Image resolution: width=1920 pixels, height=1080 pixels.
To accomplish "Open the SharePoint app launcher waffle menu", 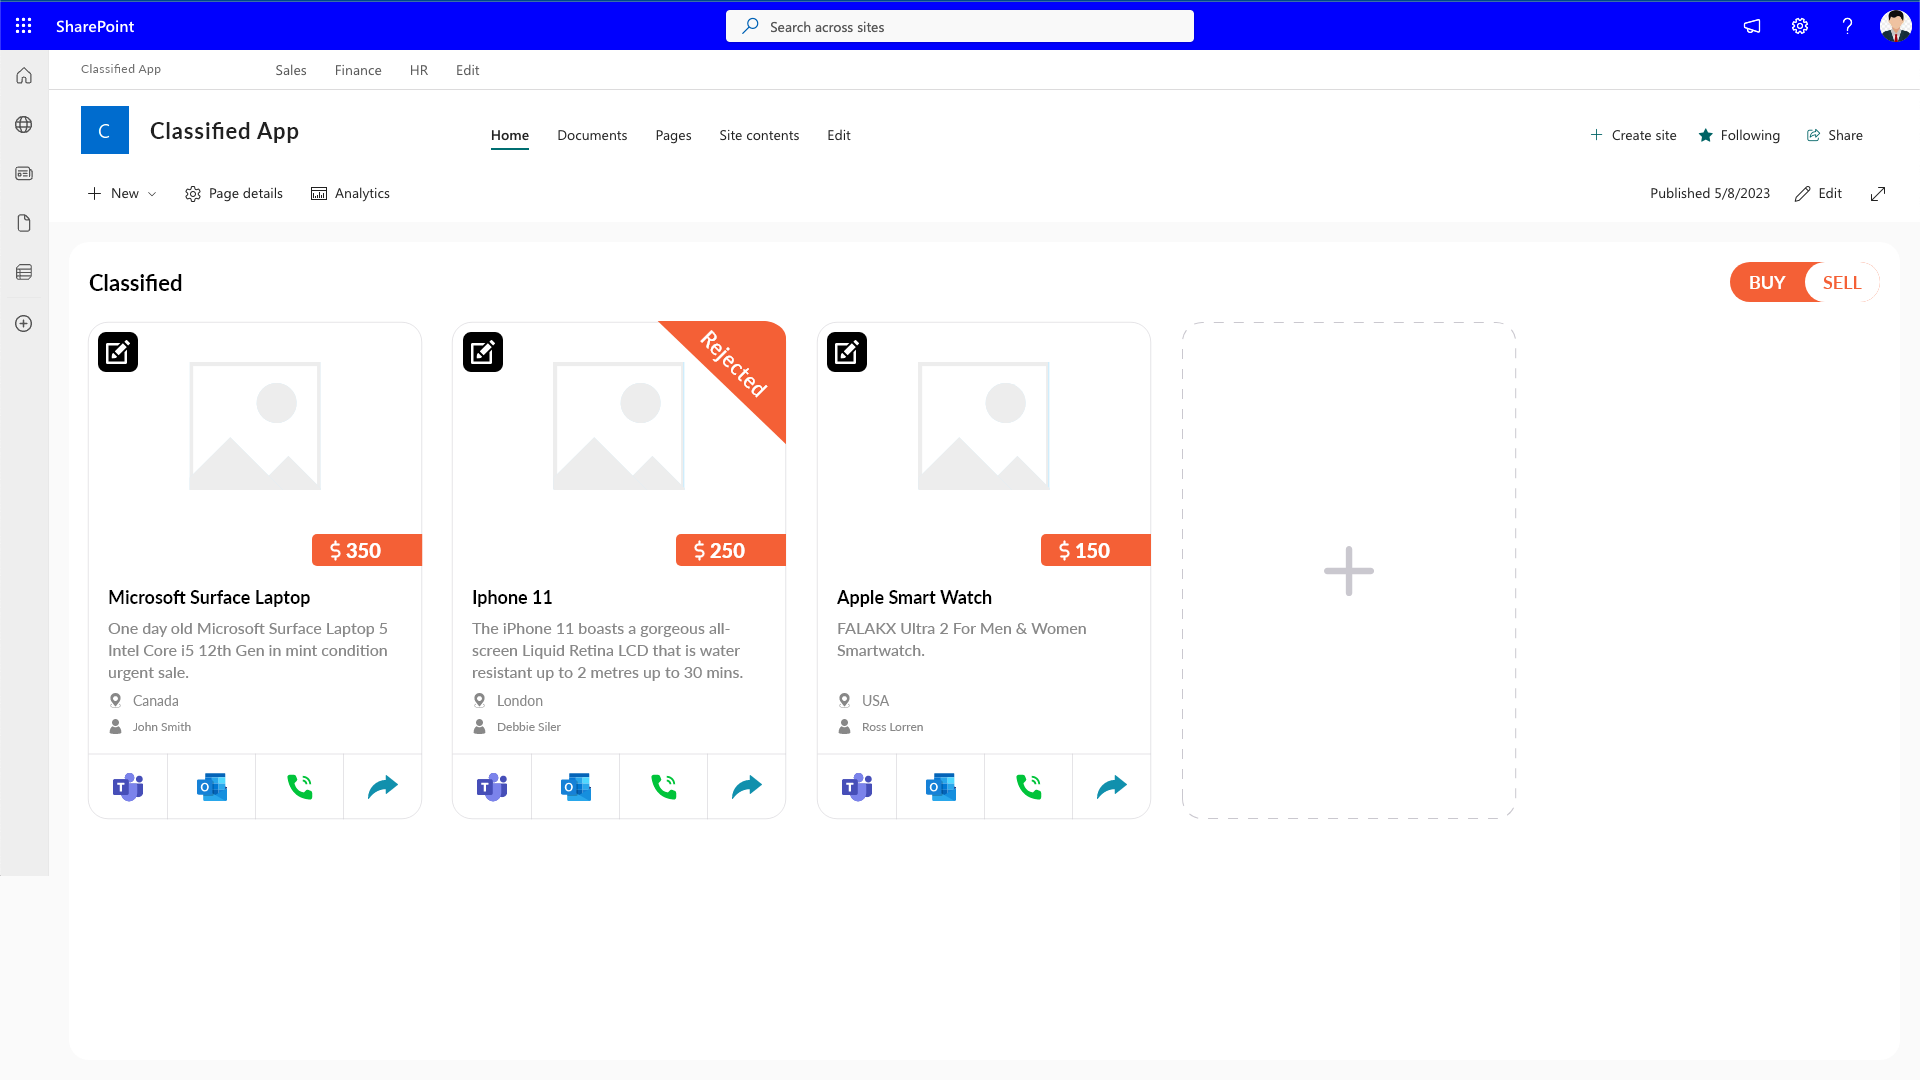I will 24,25.
